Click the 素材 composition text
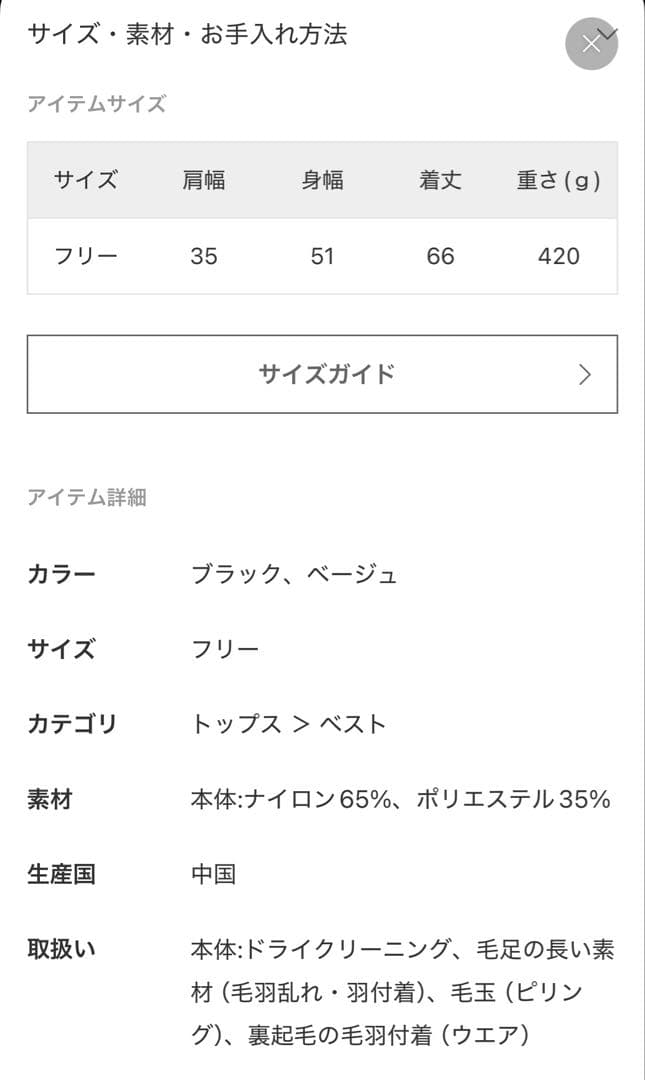 (400, 800)
